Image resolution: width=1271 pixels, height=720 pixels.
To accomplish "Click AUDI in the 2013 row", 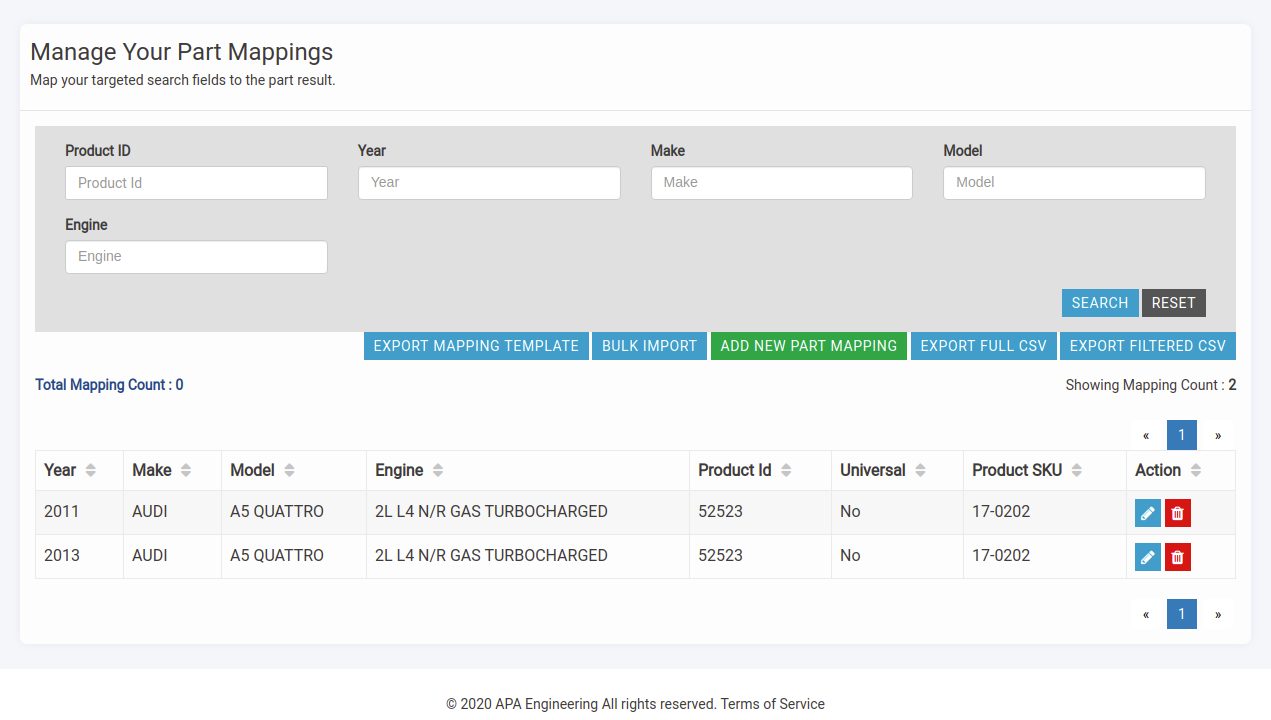I will 150,556.
